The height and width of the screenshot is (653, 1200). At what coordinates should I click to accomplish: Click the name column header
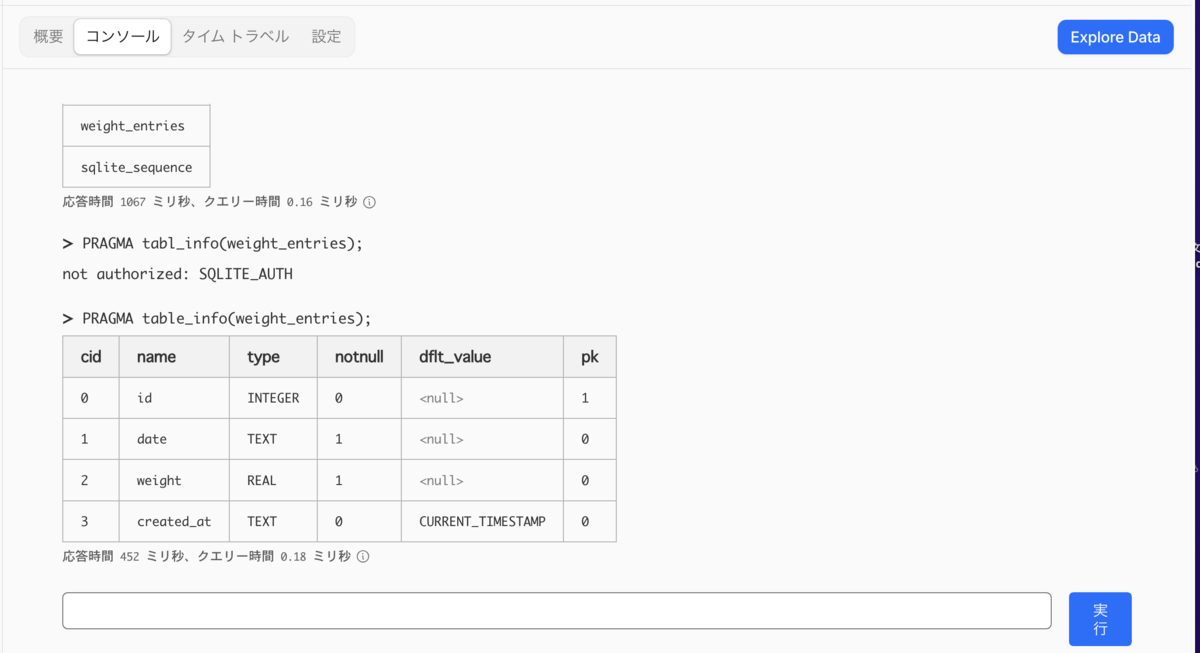(174, 357)
